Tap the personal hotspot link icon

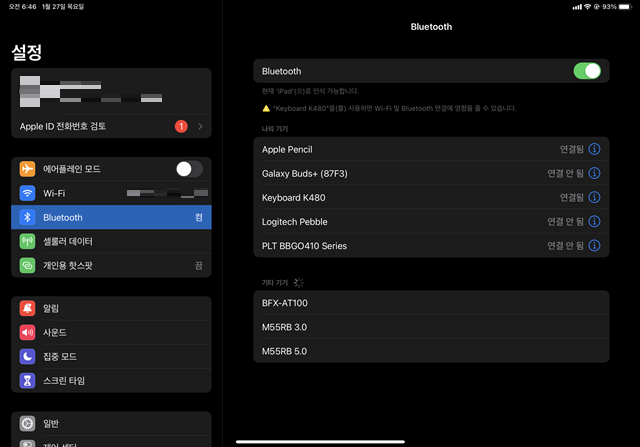(27, 265)
